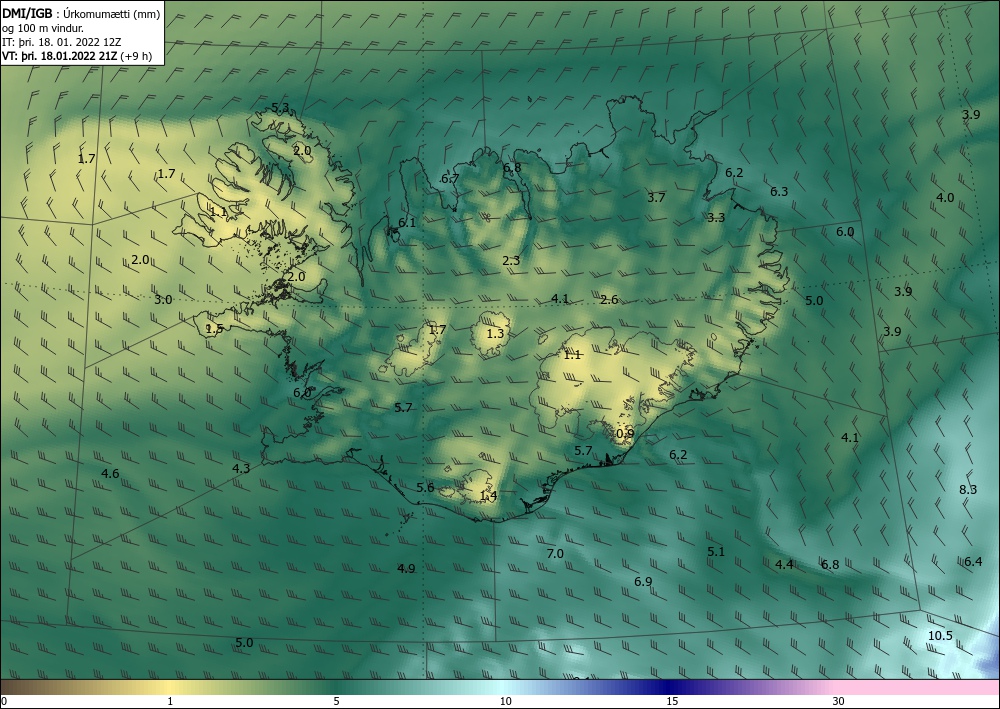Click the 4.4 precipitation value
Viewport: 1000px width, 709px height.
[x=784, y=564]
